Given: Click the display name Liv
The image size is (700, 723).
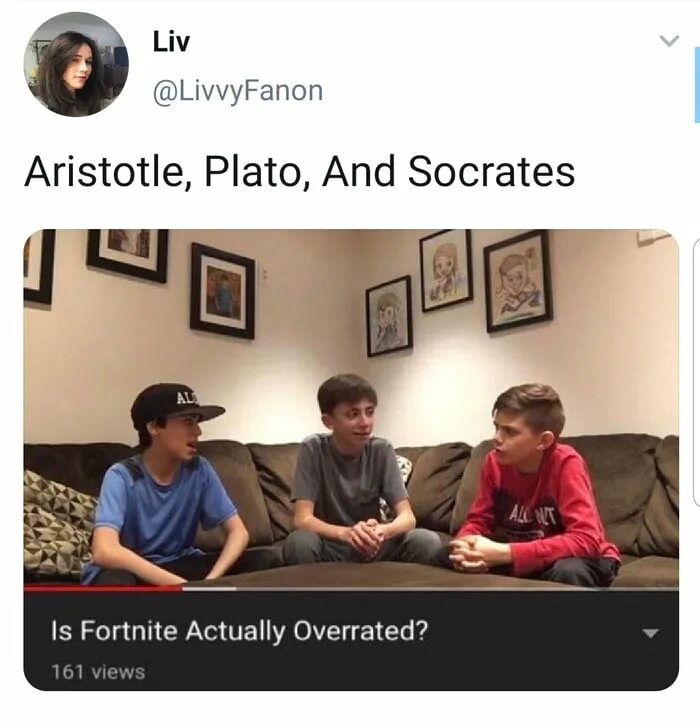Looking at the screenshot, I should click(x=171, y=41).
